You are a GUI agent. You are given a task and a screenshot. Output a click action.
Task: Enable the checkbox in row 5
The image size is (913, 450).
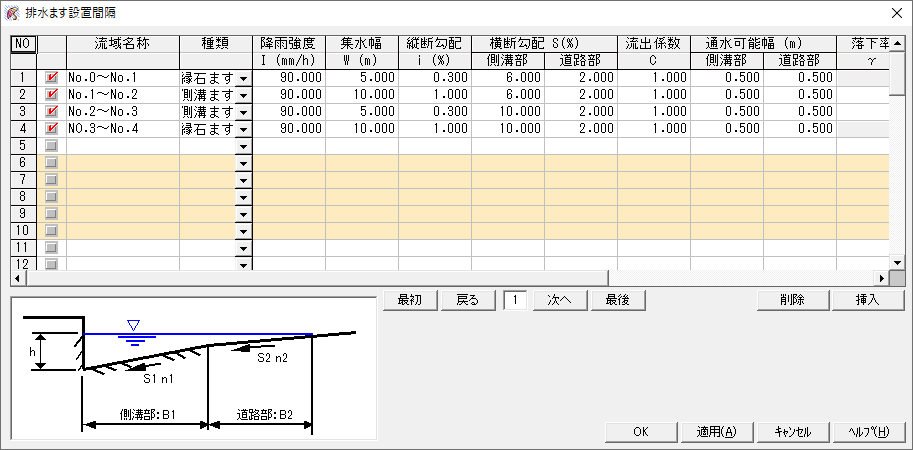(52, 146)
